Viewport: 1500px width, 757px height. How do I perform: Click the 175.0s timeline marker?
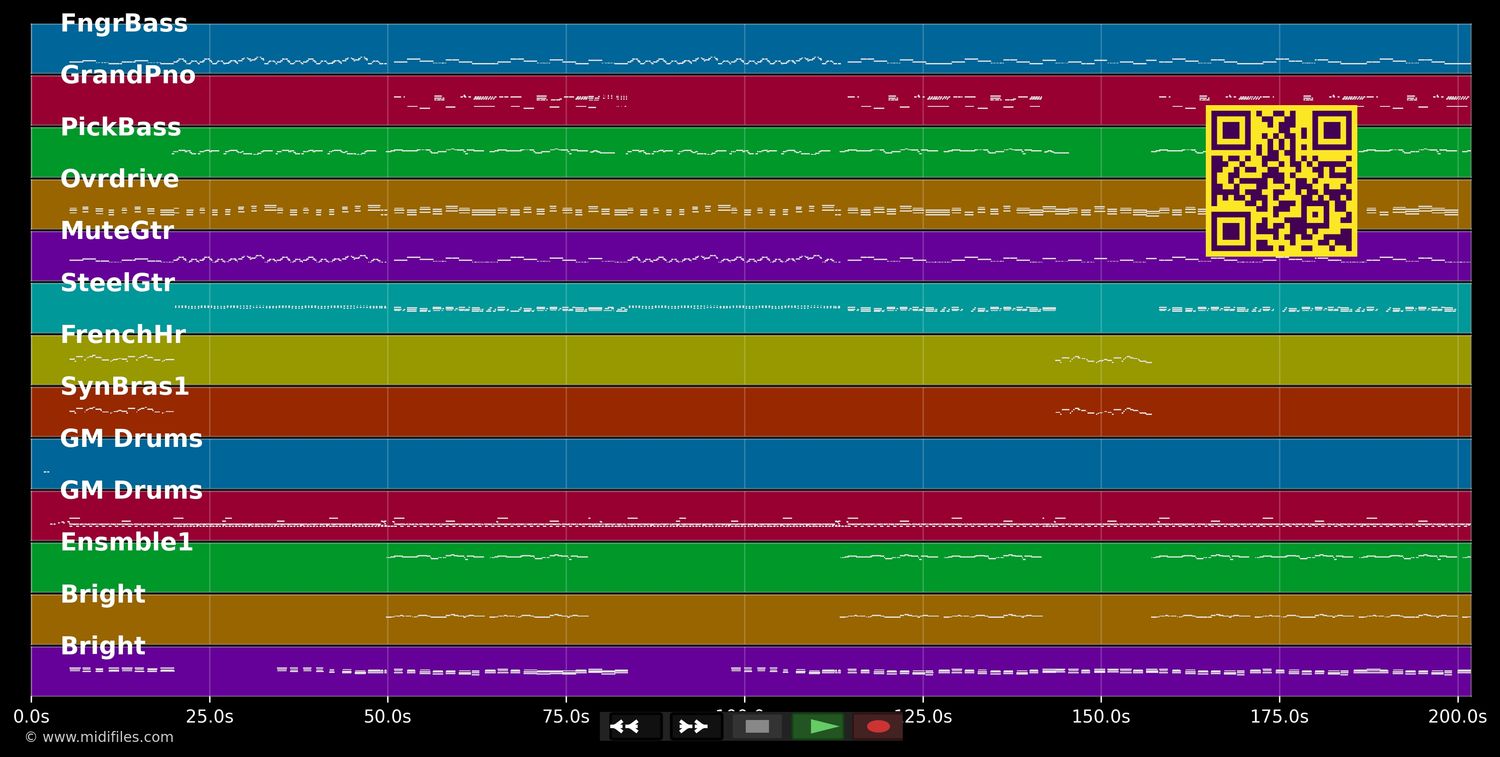1279,716
